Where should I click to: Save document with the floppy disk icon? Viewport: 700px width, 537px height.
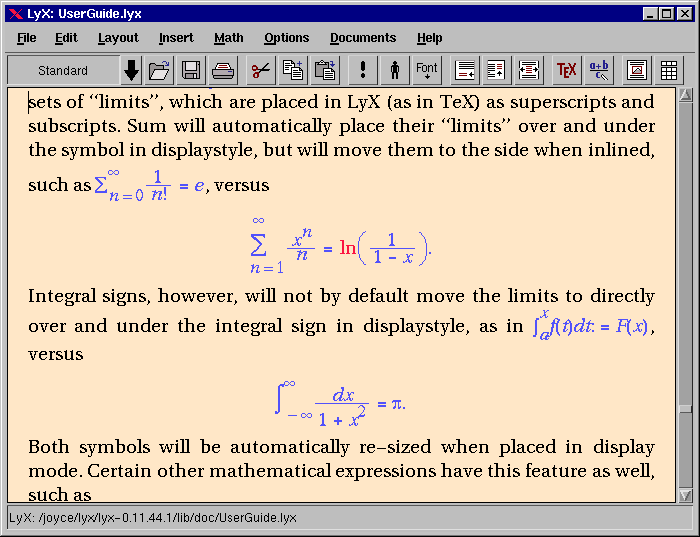pyautogui.click(x=191, y=70)
